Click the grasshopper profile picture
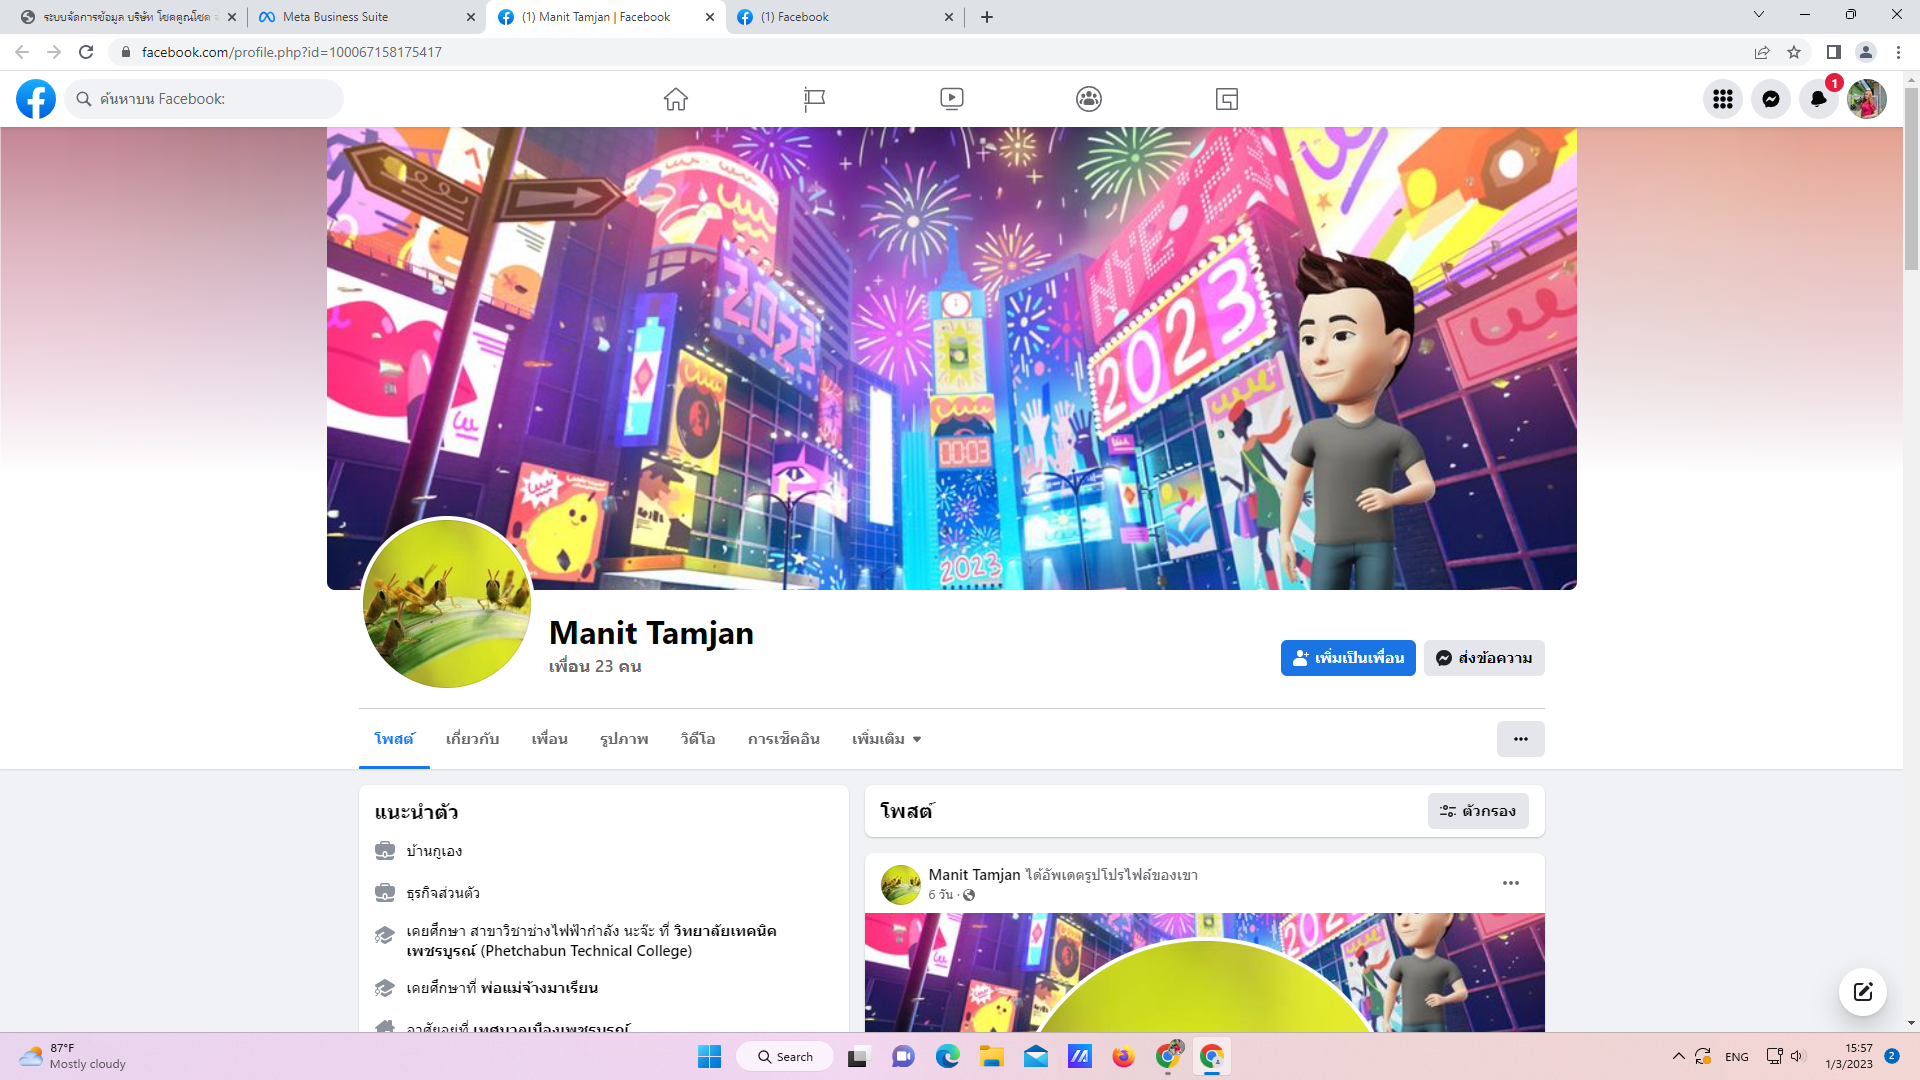 point(446,603)
